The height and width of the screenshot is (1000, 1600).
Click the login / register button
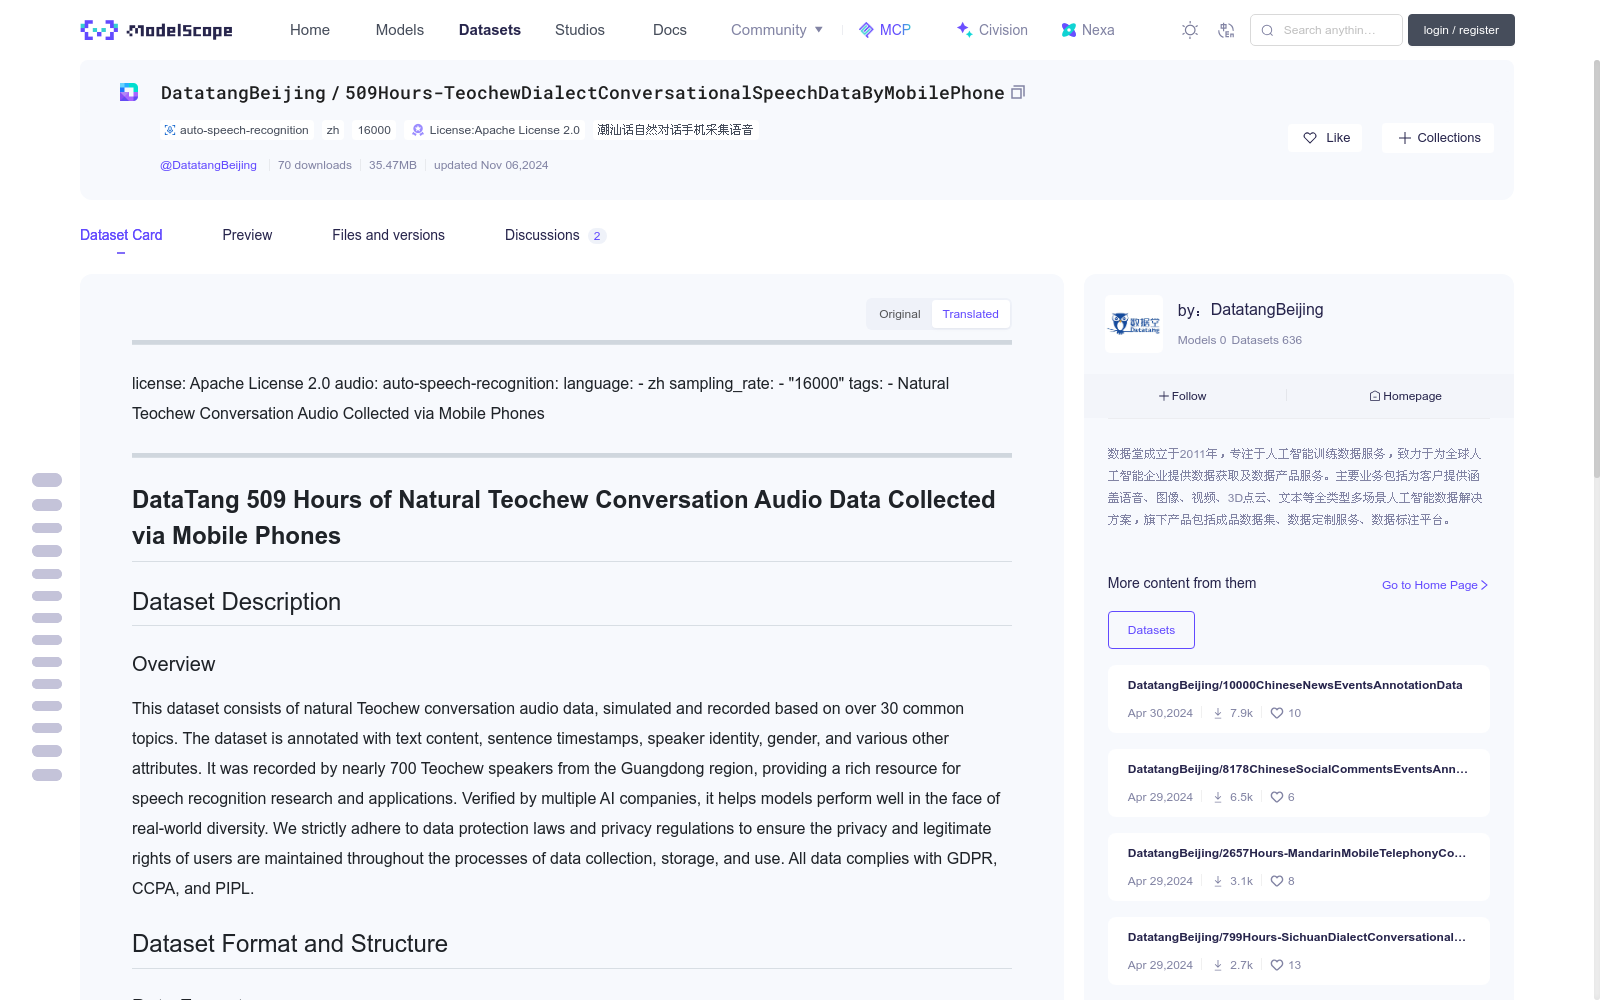[1461, 30]
